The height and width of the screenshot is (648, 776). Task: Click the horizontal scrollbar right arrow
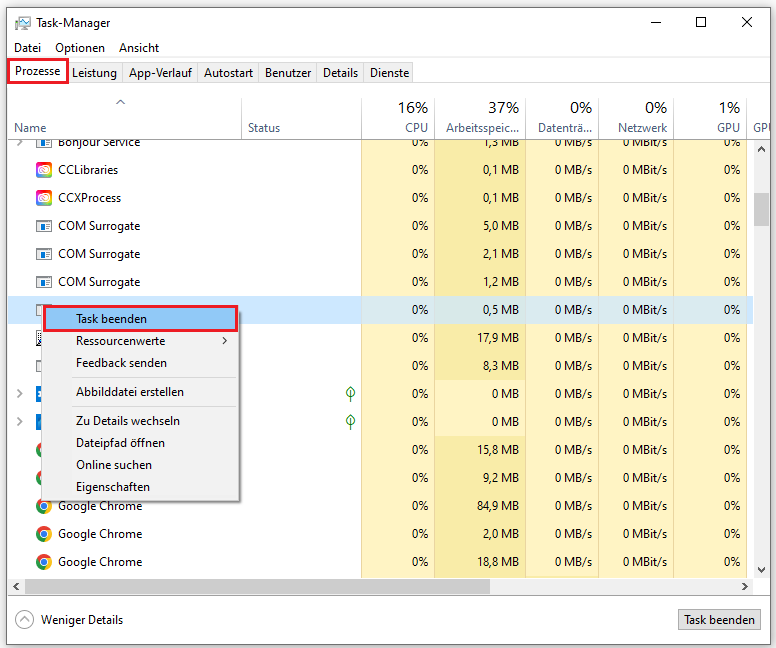tap(745, 587)
